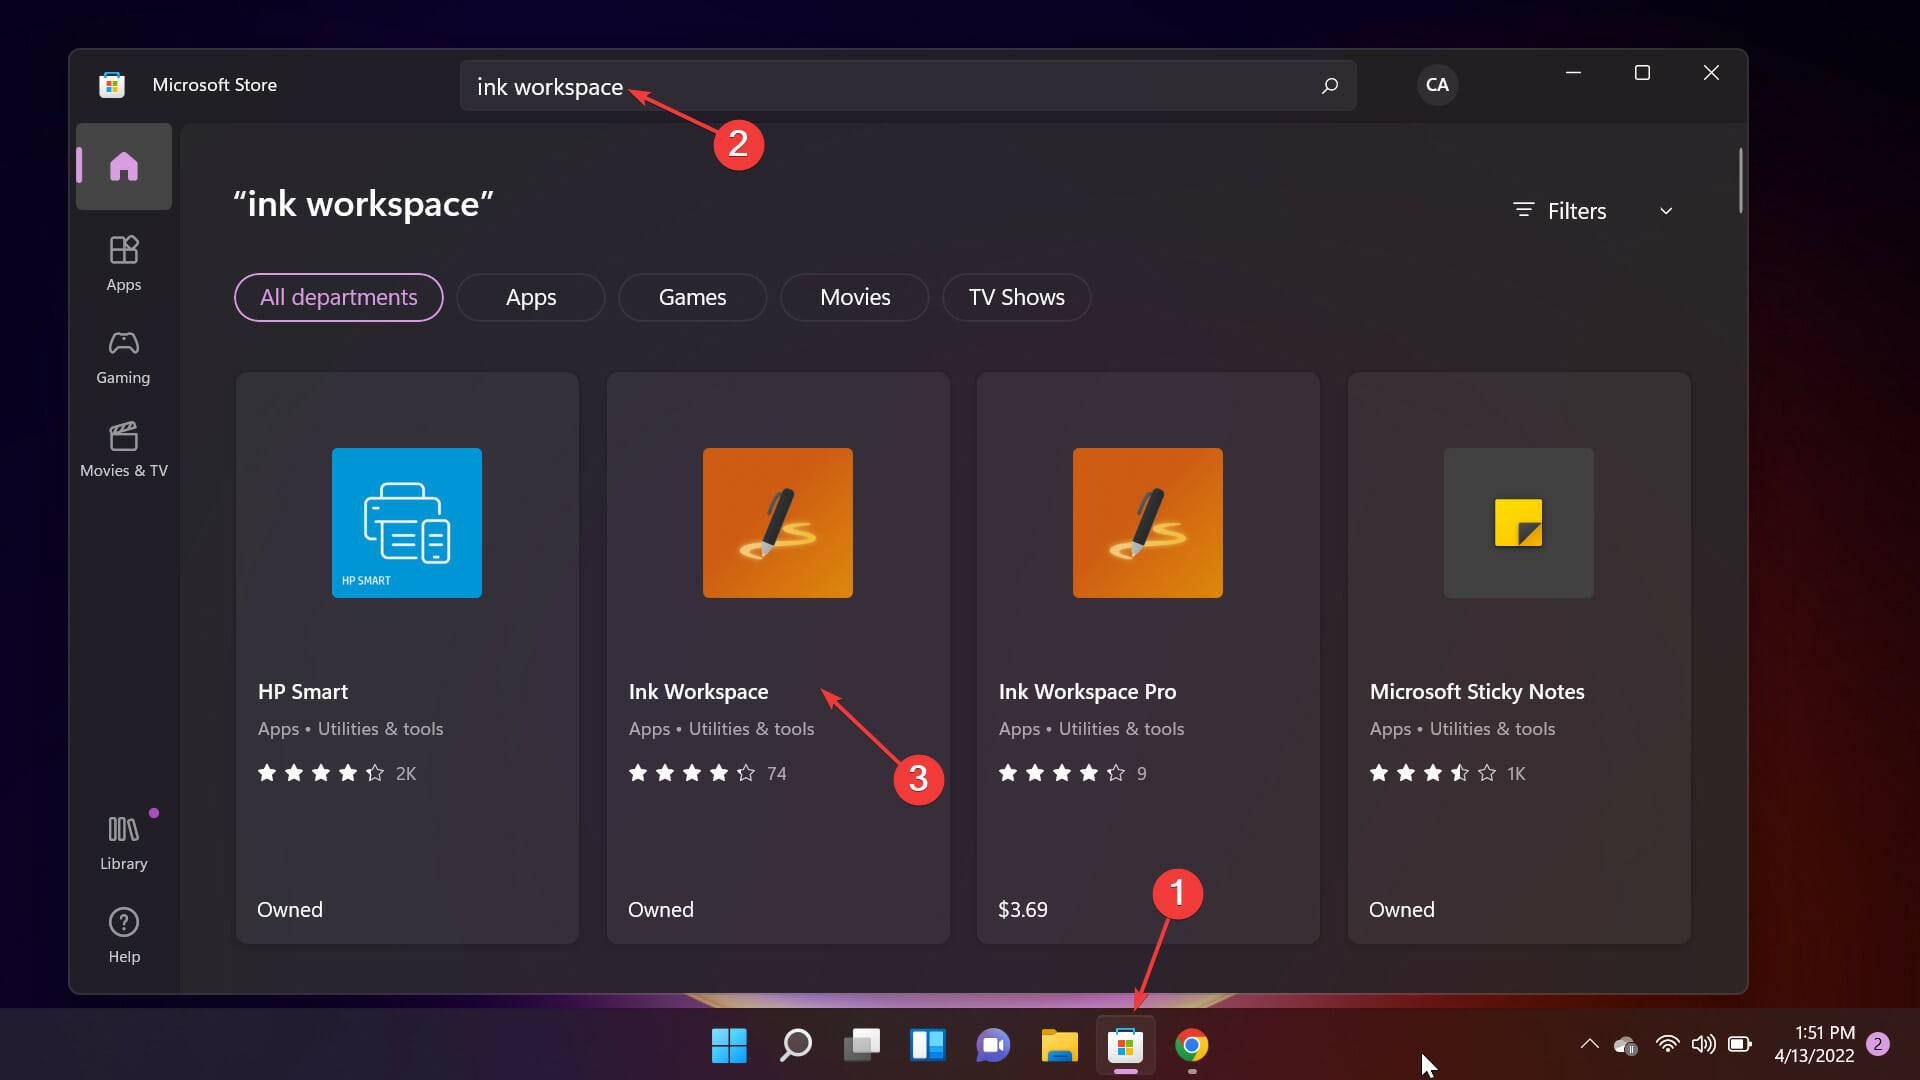This screenshot has width=1920, height=1080.
Task: Launch Google Chrome from the taskbar
Action: click(x=1192, y=1045)
